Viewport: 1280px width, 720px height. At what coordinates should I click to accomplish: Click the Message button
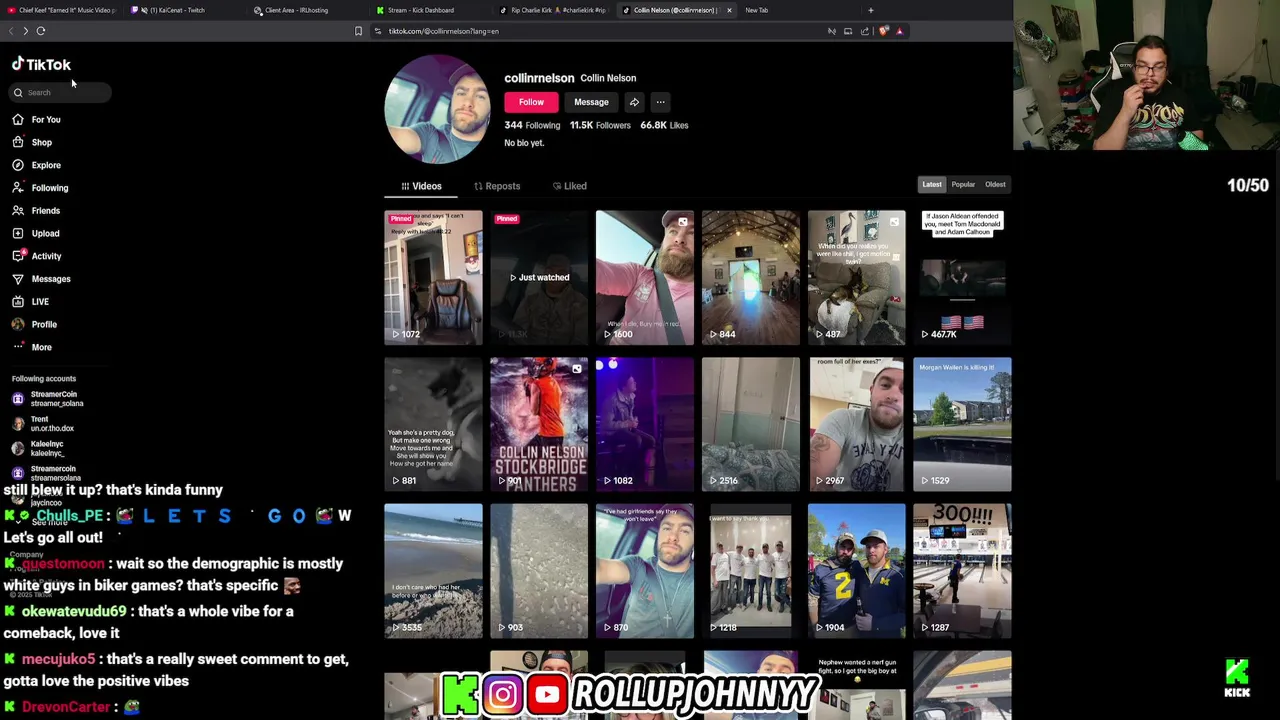[x=591, y=102]
